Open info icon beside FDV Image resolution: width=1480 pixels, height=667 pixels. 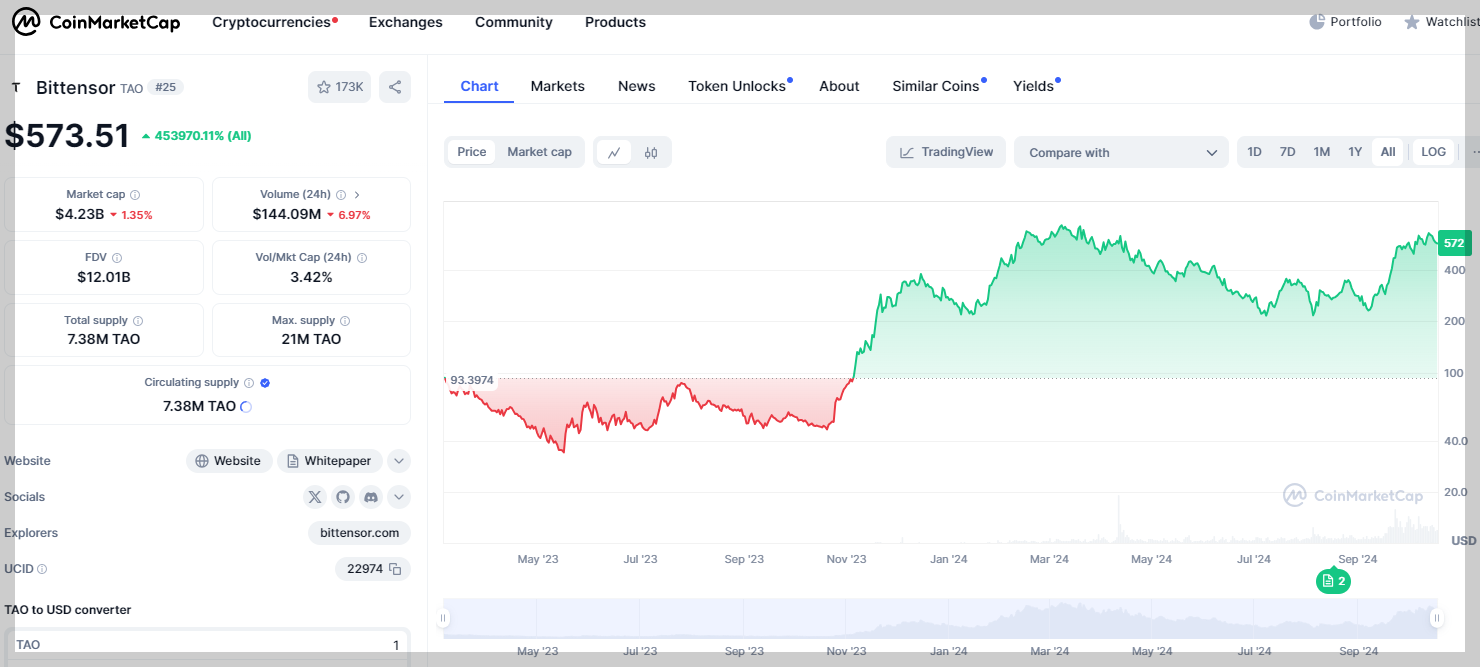[117, 258]
